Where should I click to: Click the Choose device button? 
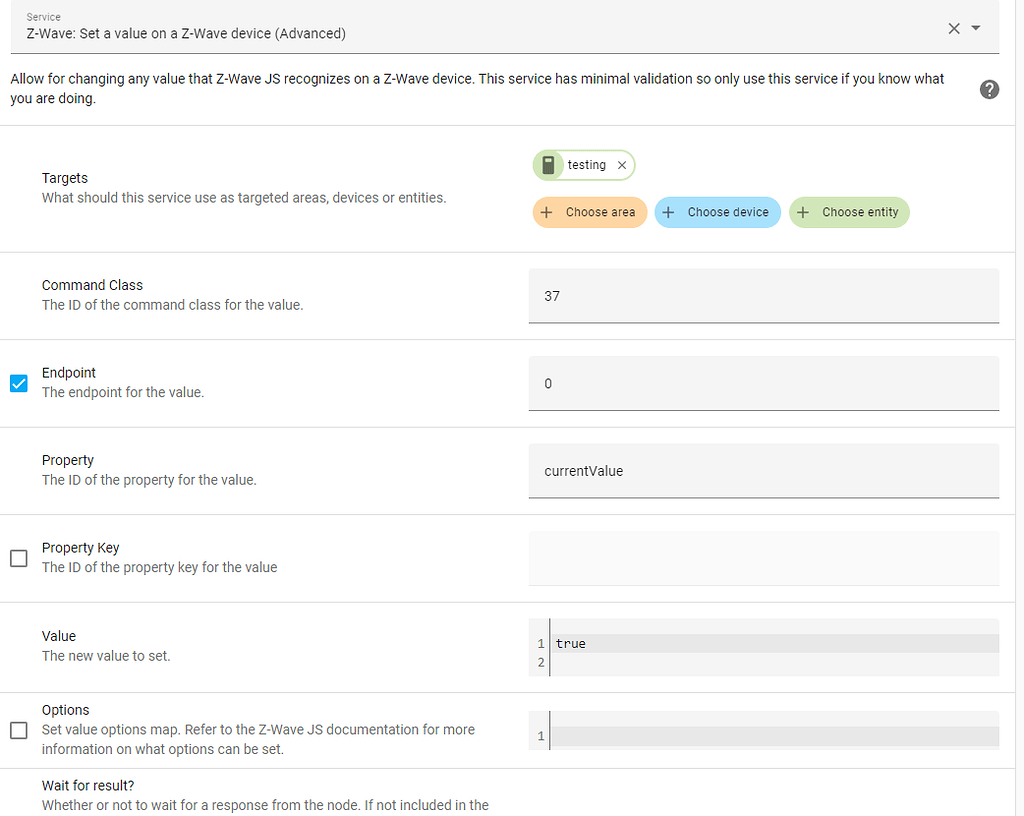(x=717, y=212)
